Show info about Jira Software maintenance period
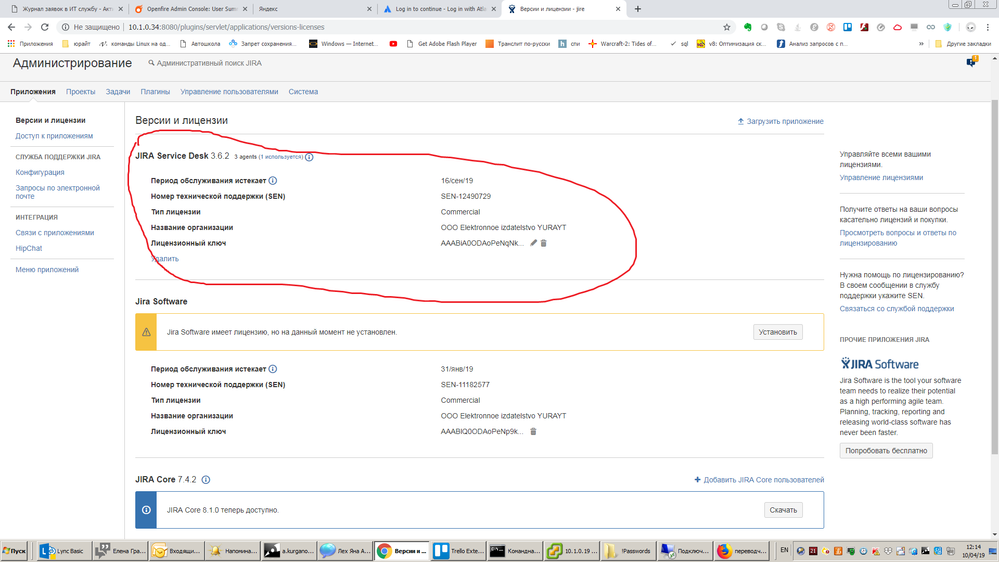Image resolution: width=999 pixels, height=562 pixels. click(x=273, y=369)
